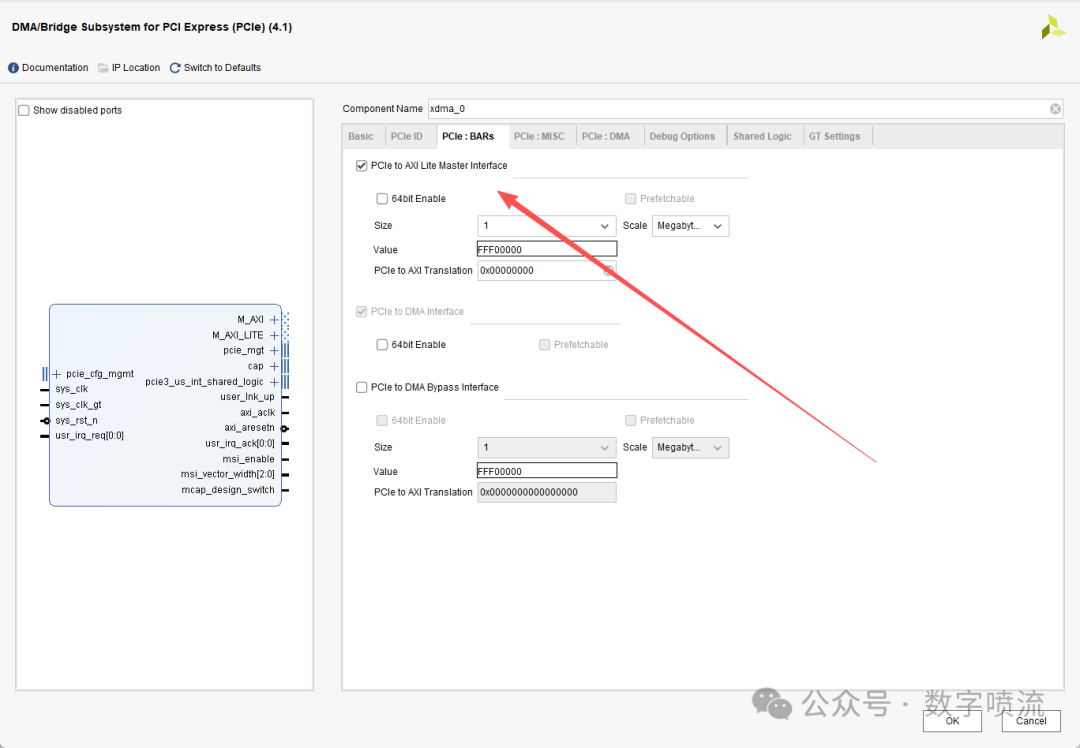
Task: Expand pcie3_us_int_shared_logic port plus icon
Action: point(274,382)
